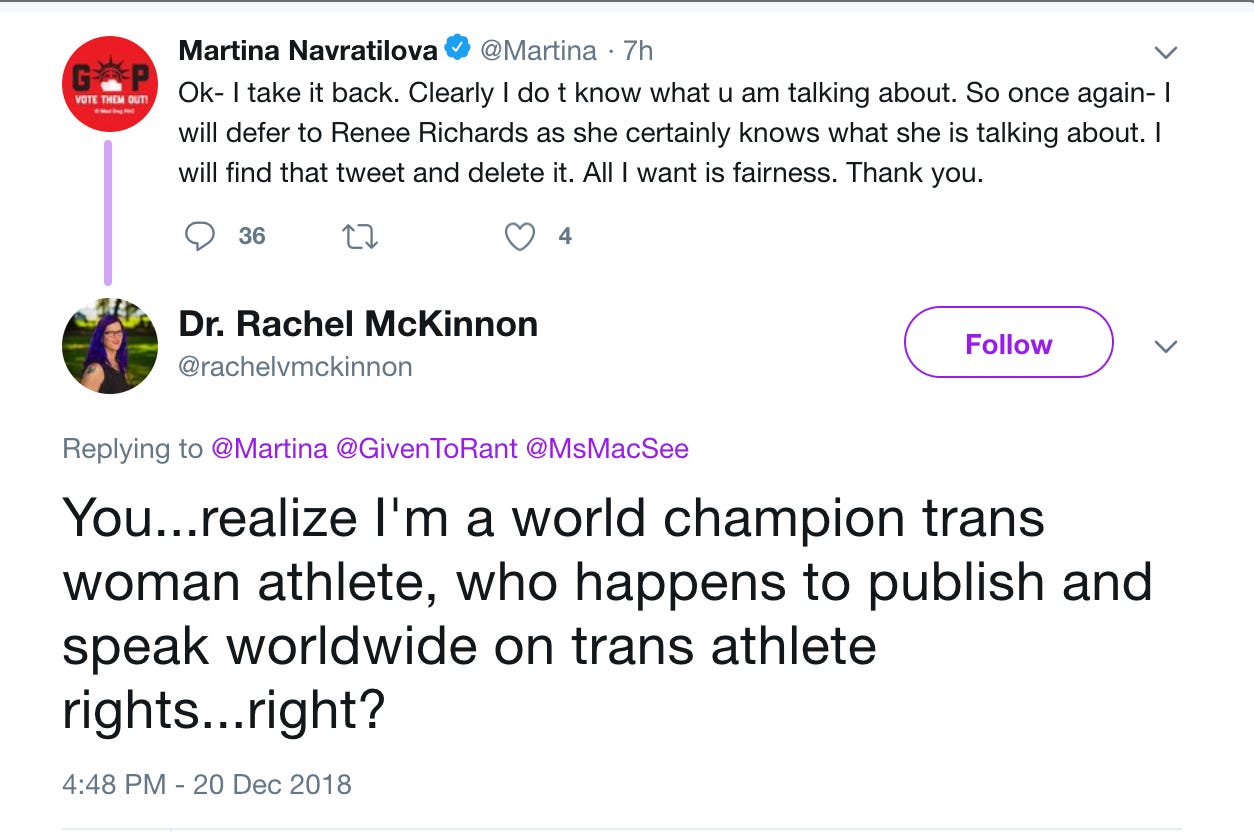Open the dropdown chevron next to Follow
This screenshot has height=832, width=1254.
1166,346
